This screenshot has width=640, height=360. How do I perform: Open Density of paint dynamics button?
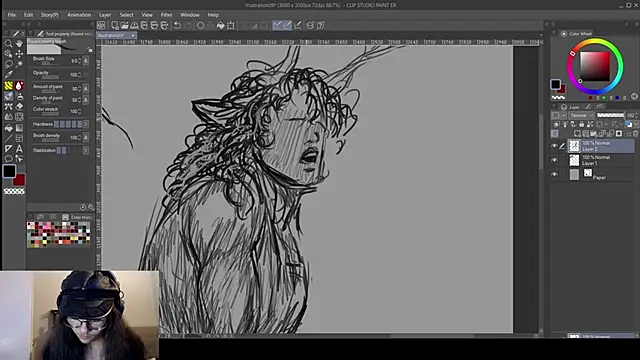(x=86, y=100)
